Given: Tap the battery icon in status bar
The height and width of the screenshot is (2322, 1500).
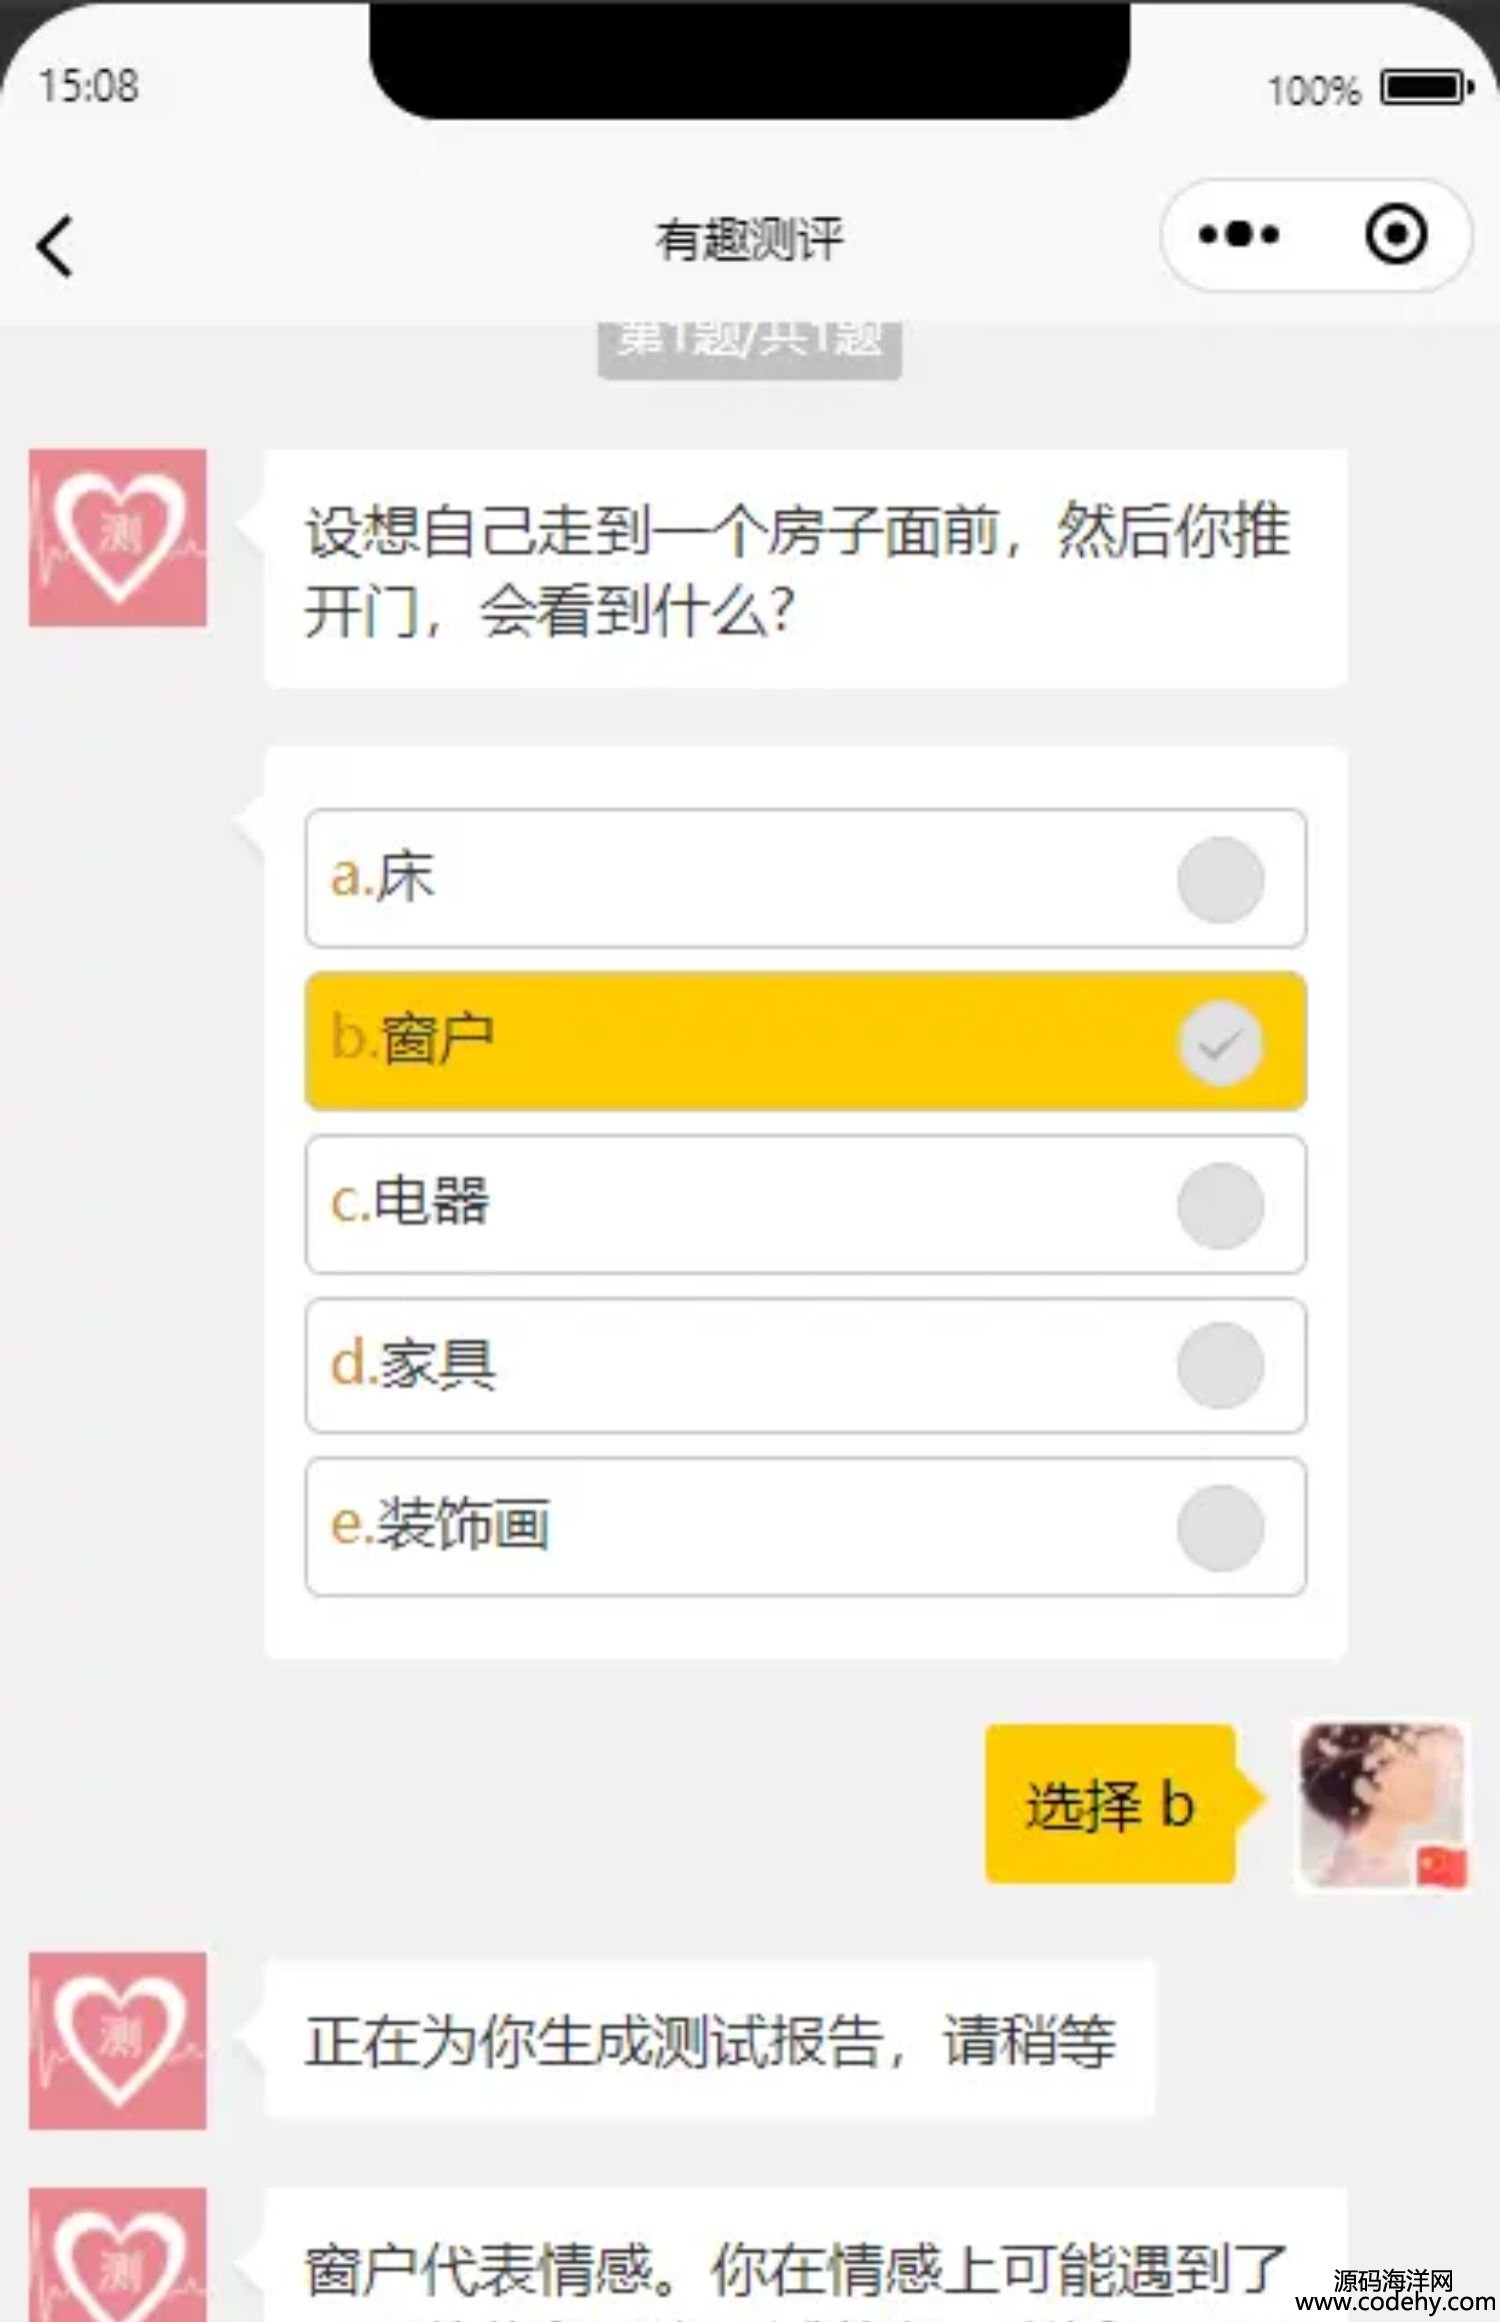Looking at the screenshot, I should click(1427, 88).
